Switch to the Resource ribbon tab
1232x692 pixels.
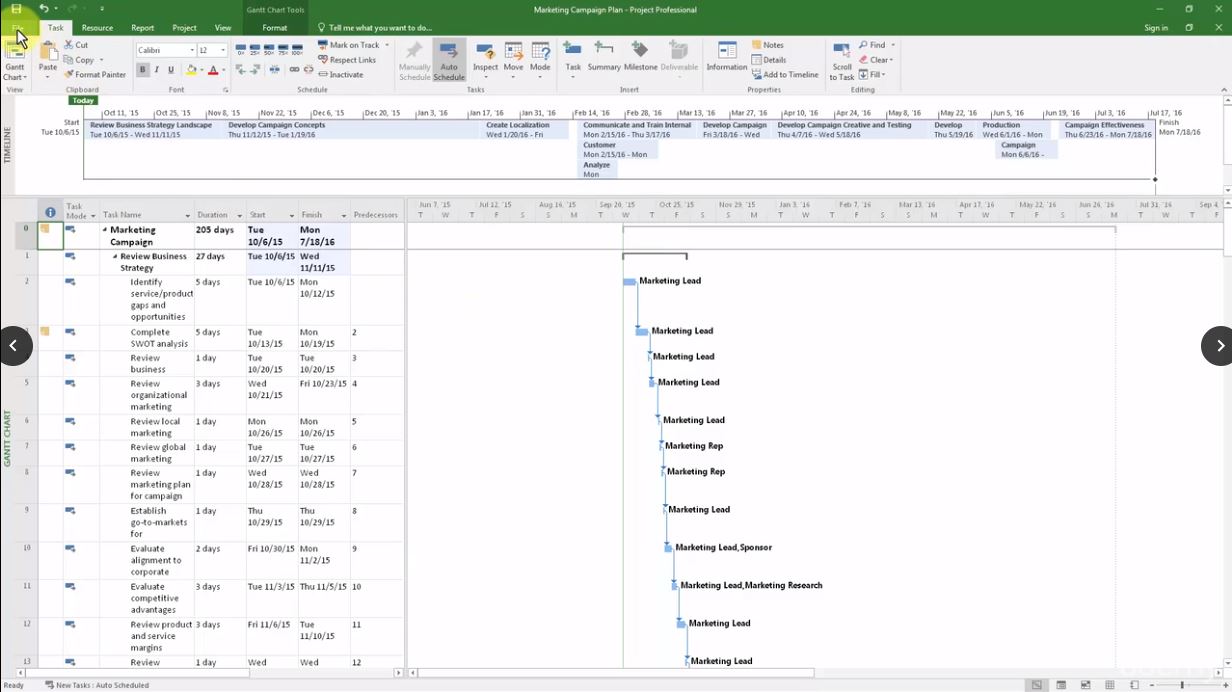tap(97, 28)
